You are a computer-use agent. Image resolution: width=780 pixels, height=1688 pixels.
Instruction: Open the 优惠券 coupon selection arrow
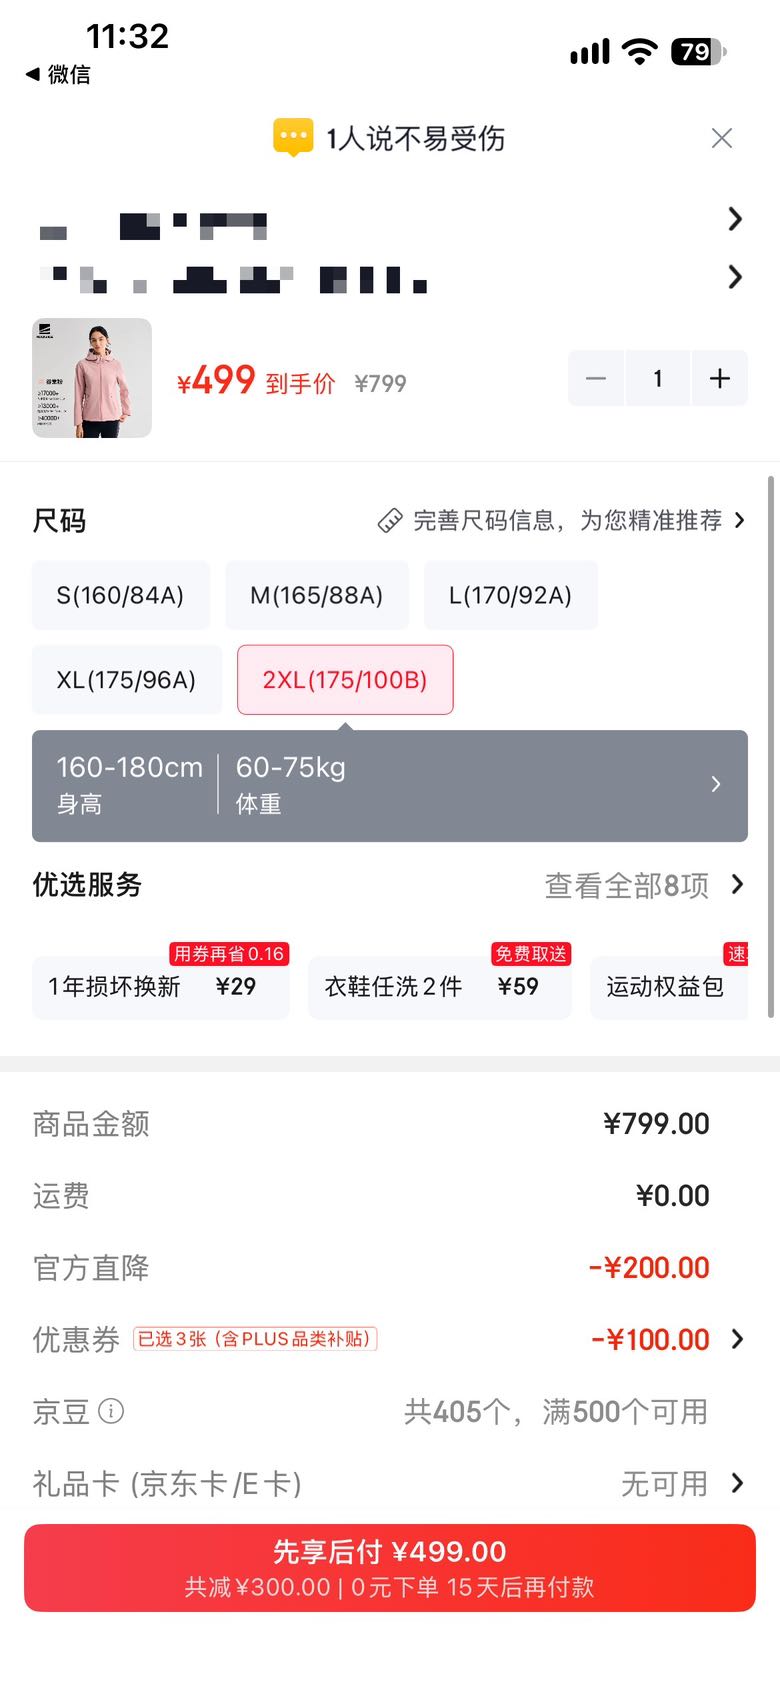(x=738, y=1339)
